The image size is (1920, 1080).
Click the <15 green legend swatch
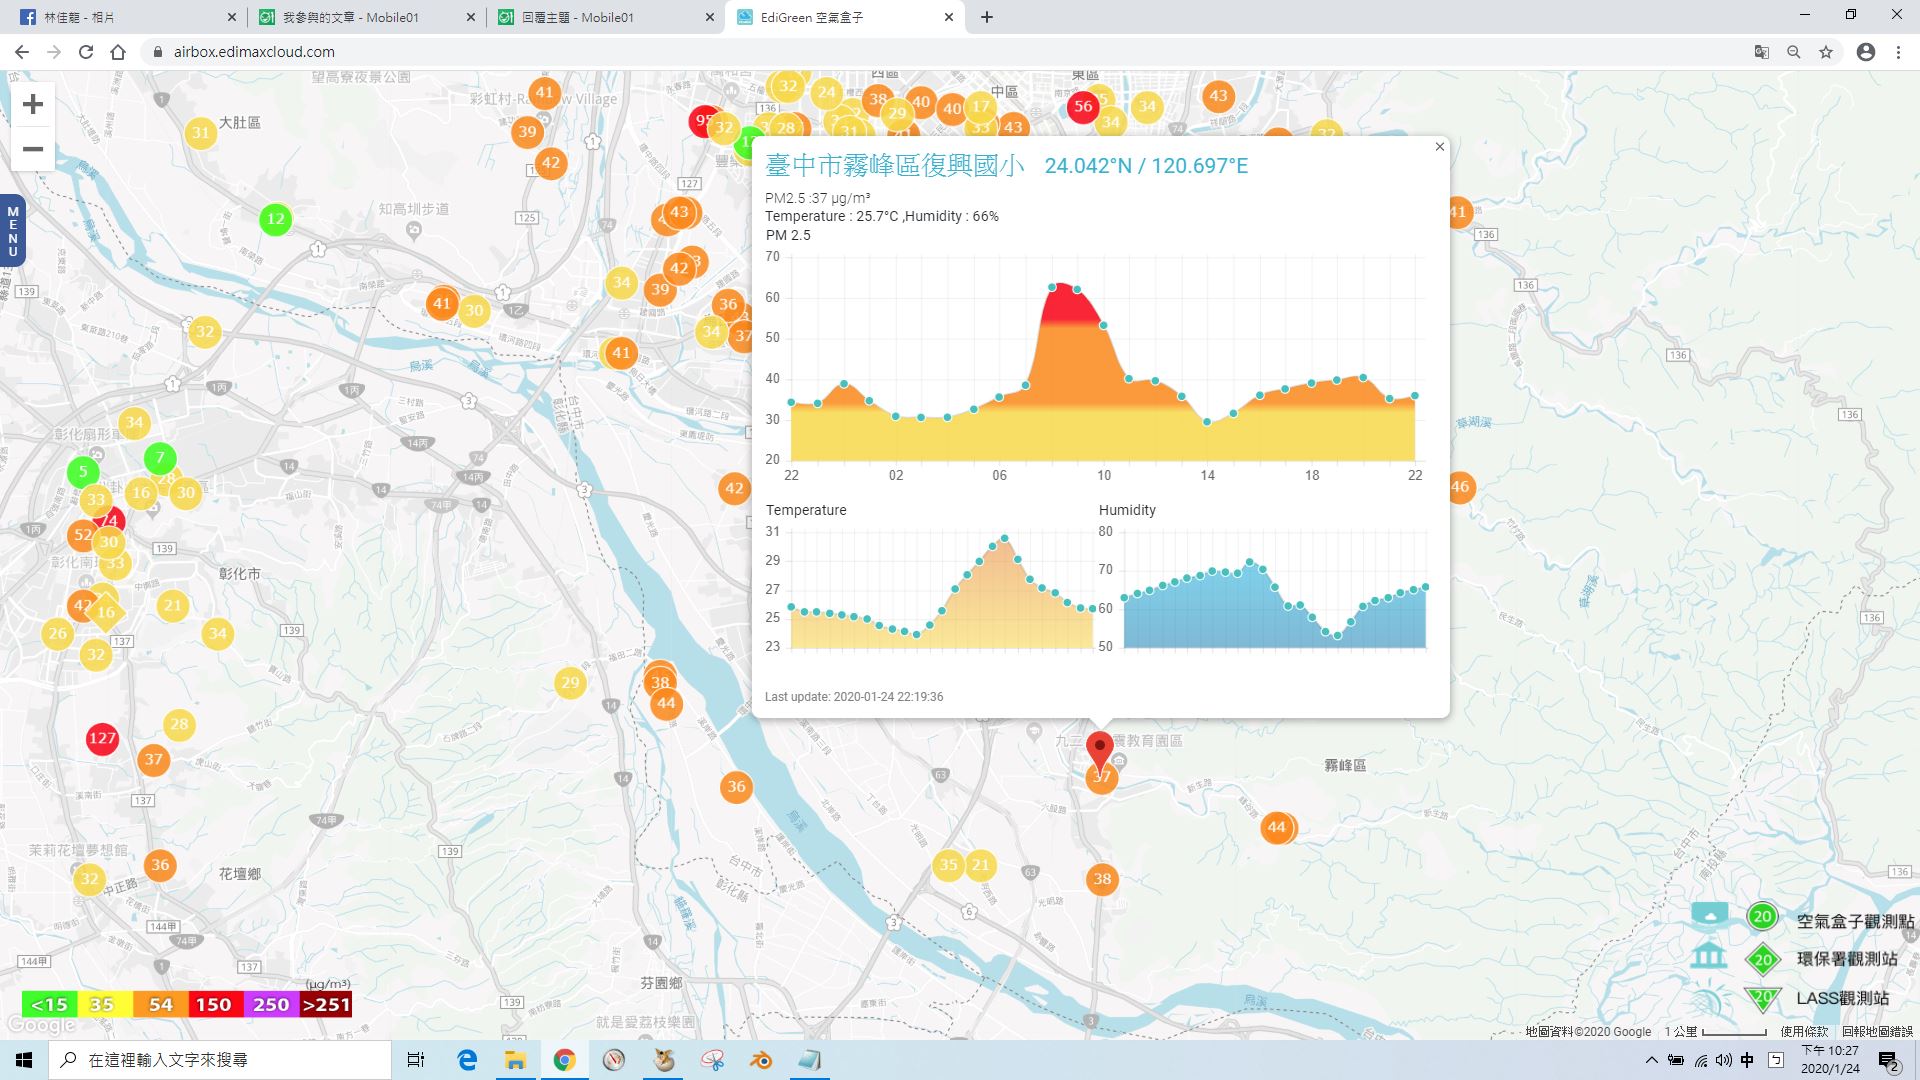49,1004
